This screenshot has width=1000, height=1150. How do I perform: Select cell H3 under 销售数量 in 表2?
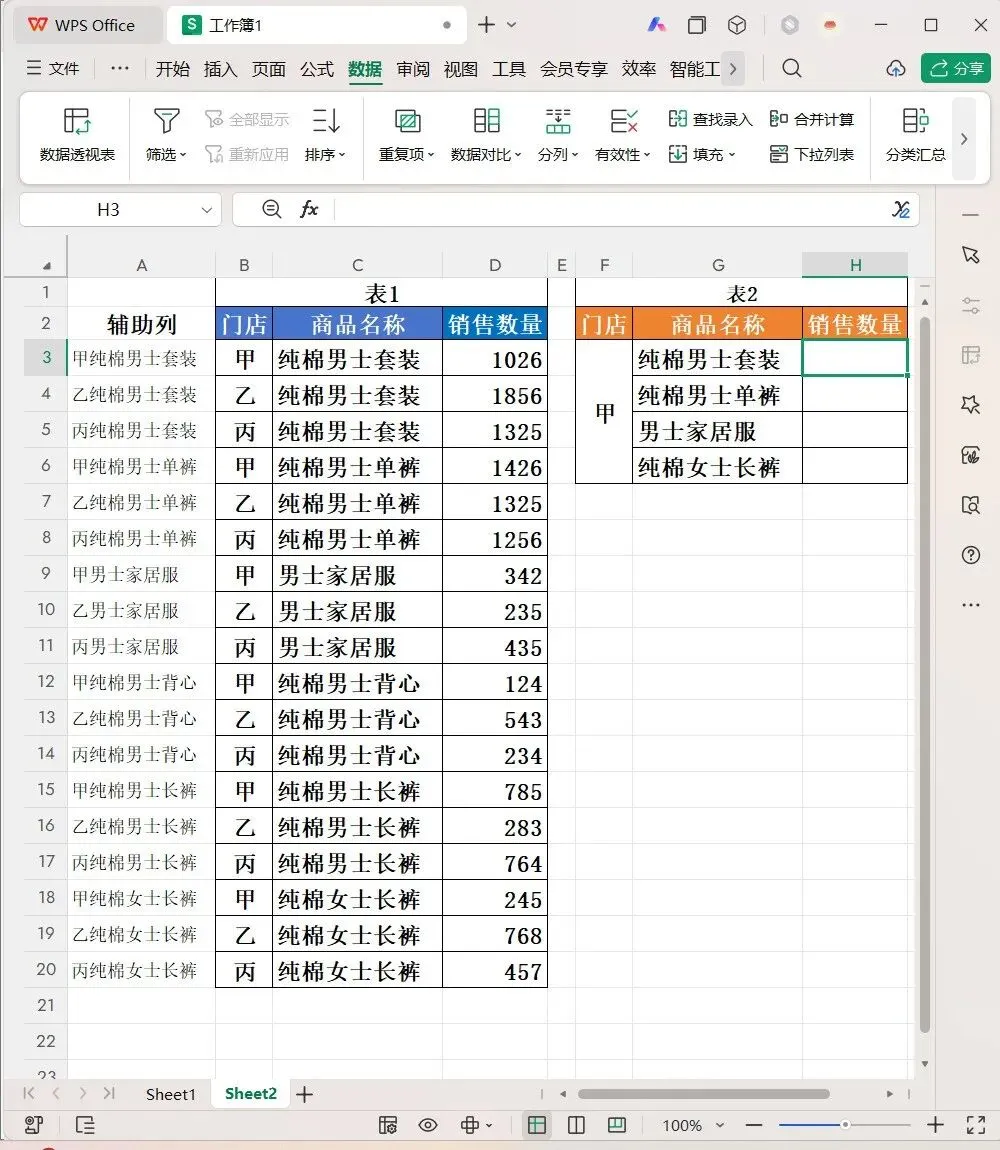click(x=855, y=358)
